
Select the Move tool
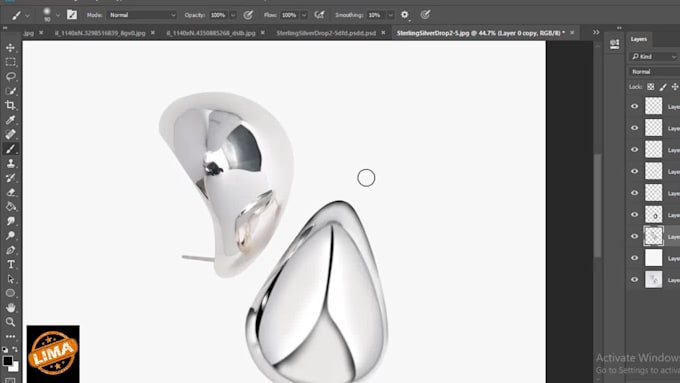click(10, 48)
